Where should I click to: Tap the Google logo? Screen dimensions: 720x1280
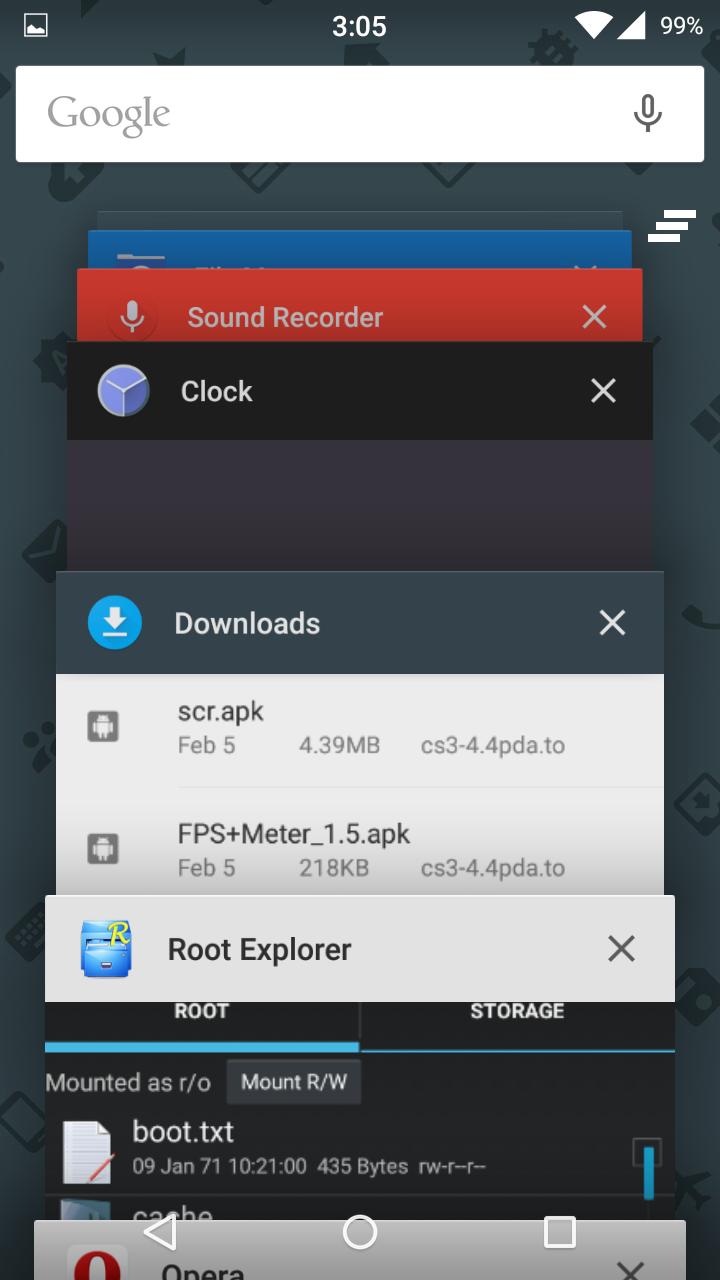pyautogui.click(x=109, y=116)
